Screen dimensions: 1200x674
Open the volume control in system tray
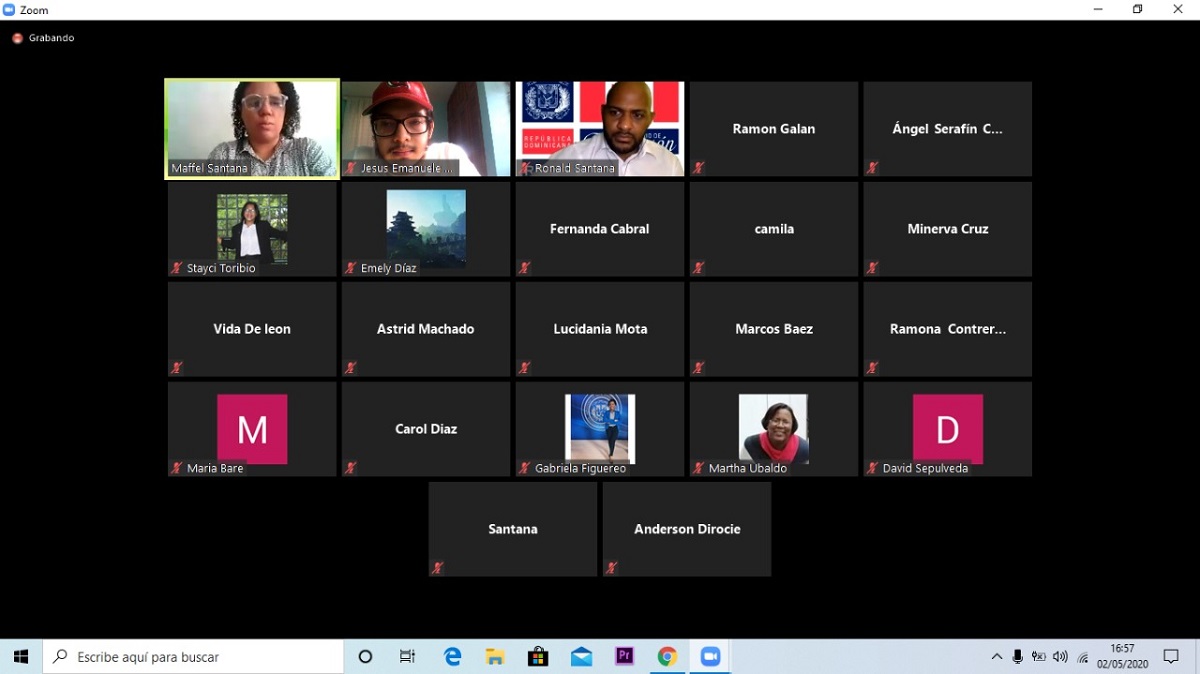pyautogui.click(x=1060, y=657)
